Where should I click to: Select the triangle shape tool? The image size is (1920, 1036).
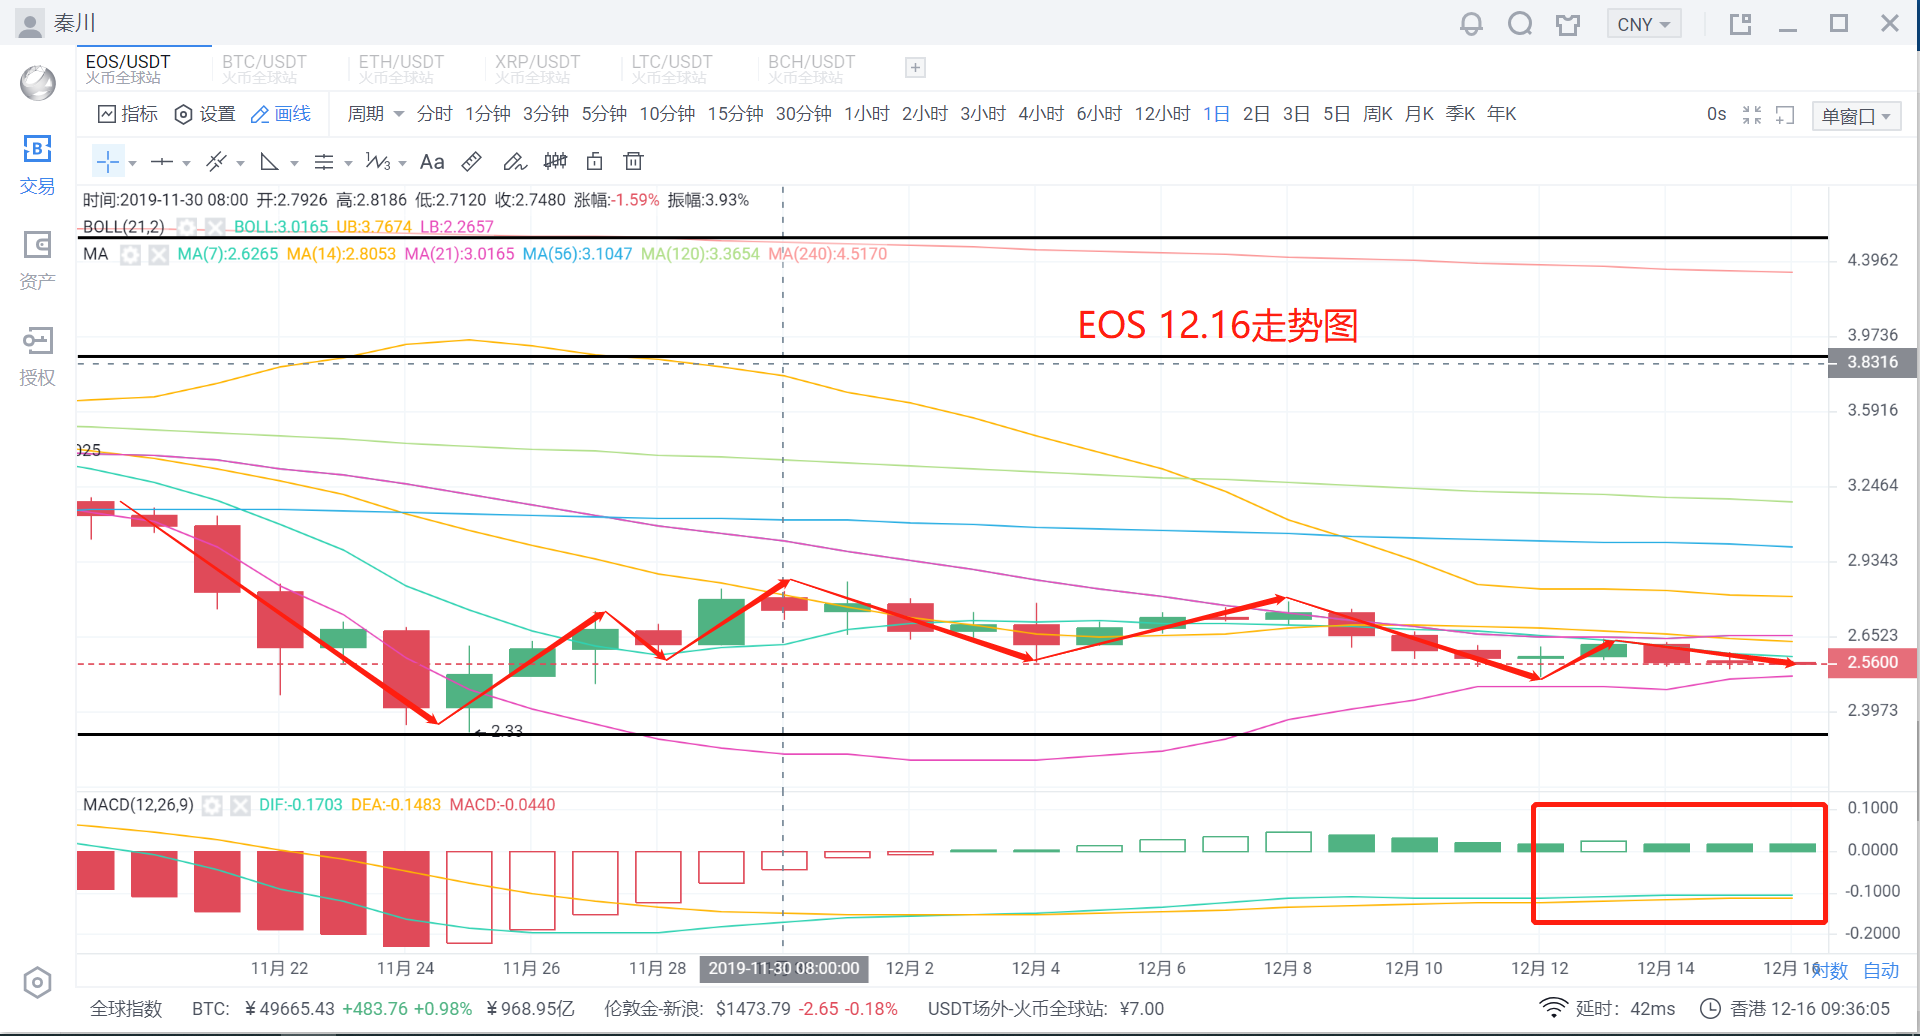click(269, 161)
